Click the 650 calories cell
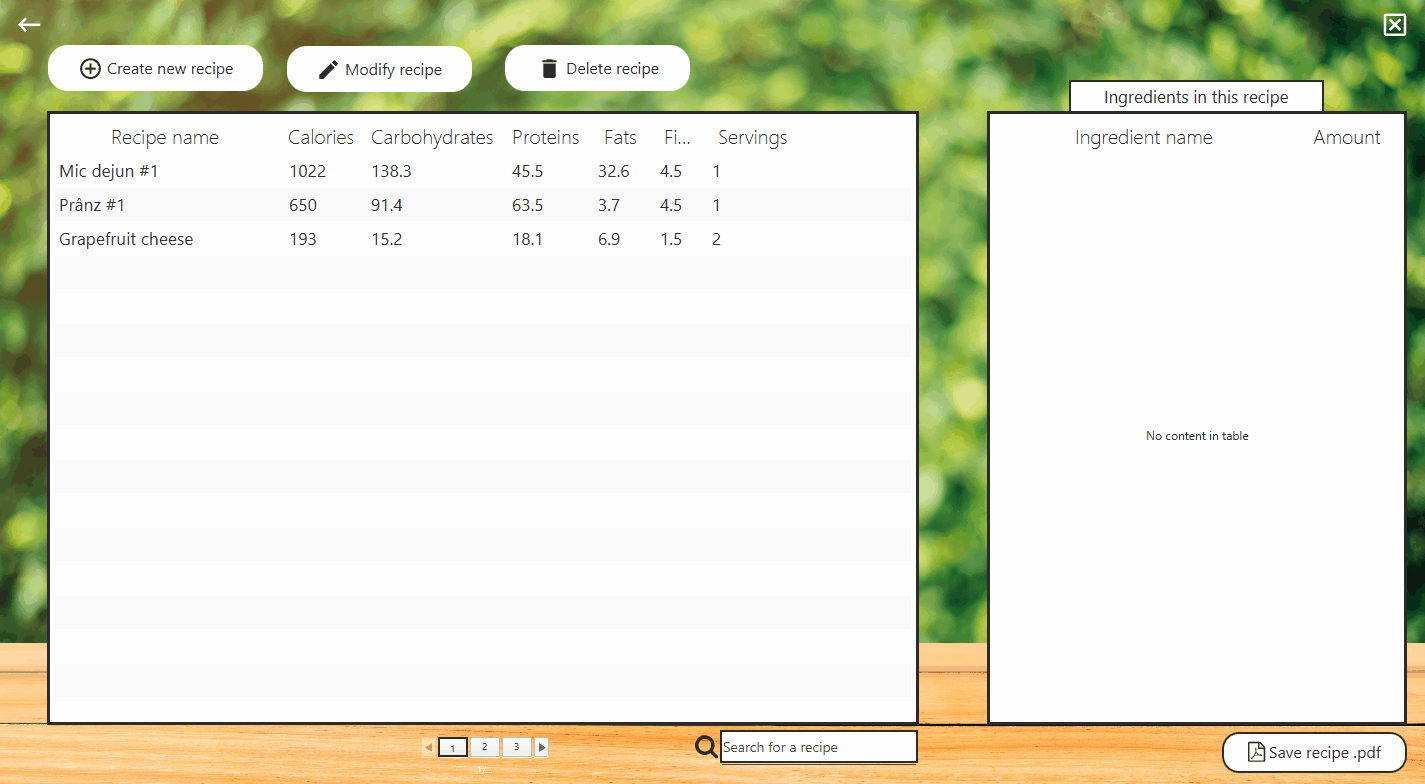Image resolution: width=1425 pixels, height=784 pixels. tap(303, 205)
